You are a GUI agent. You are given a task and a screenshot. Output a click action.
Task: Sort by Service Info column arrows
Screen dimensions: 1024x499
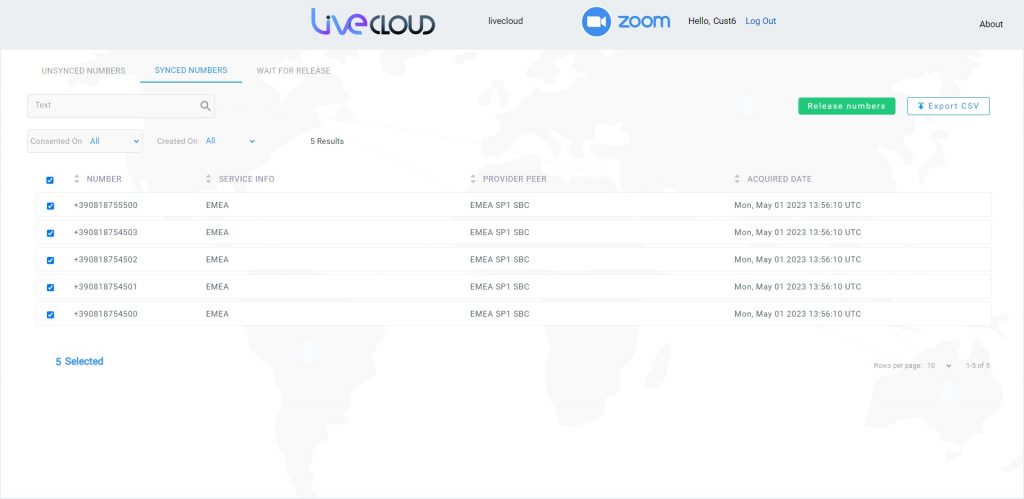tap(209, 180)
